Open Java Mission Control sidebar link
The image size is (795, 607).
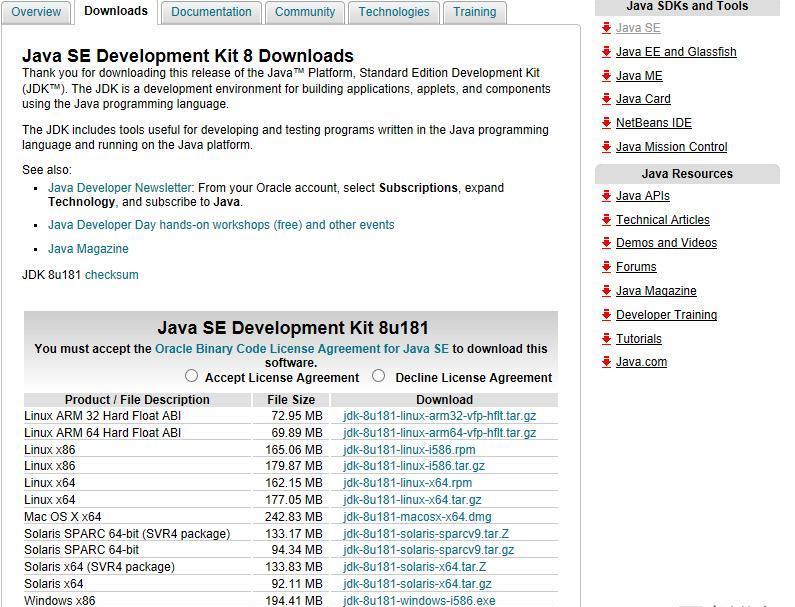point(671,147)
